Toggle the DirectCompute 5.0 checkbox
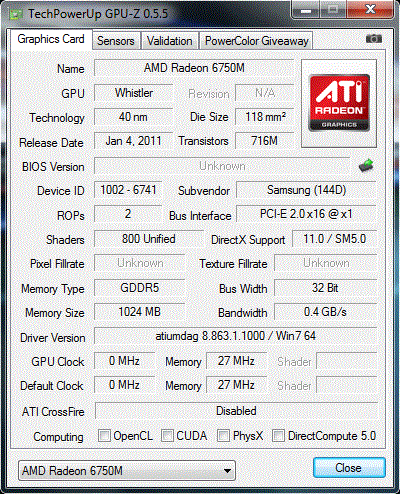 click(278, 436)
